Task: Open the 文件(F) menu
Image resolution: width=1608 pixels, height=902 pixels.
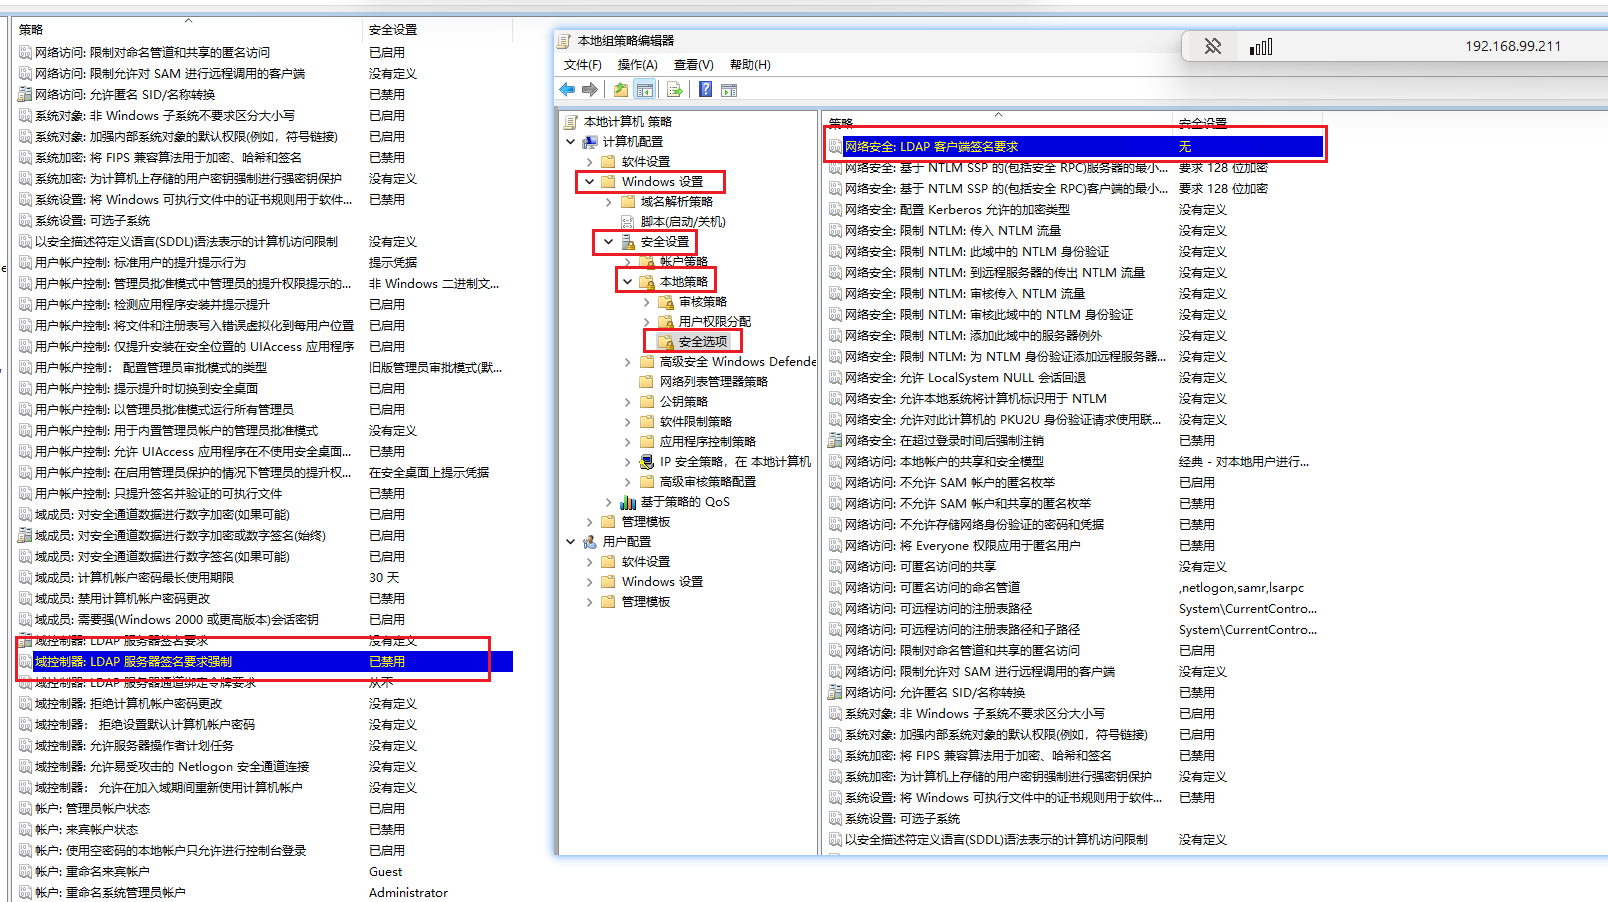Action: pos(582,65)
